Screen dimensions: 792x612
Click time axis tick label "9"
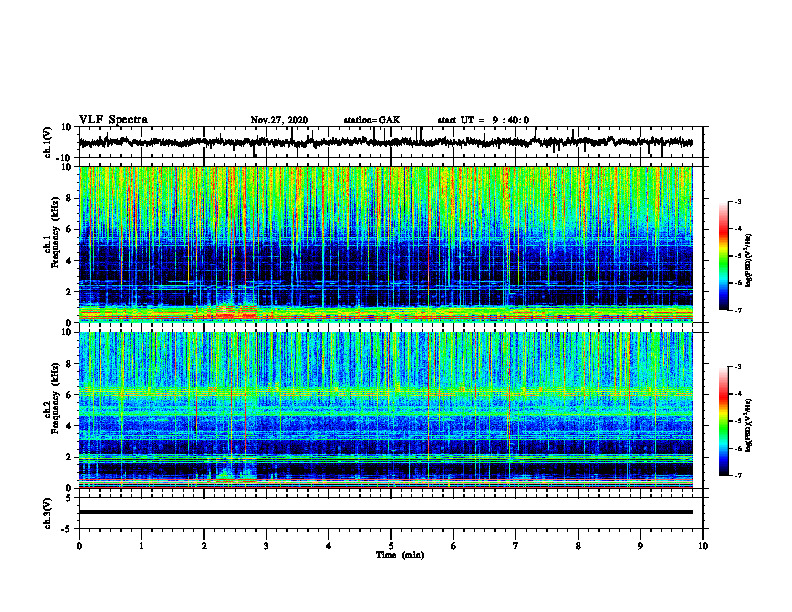[640, 546]
